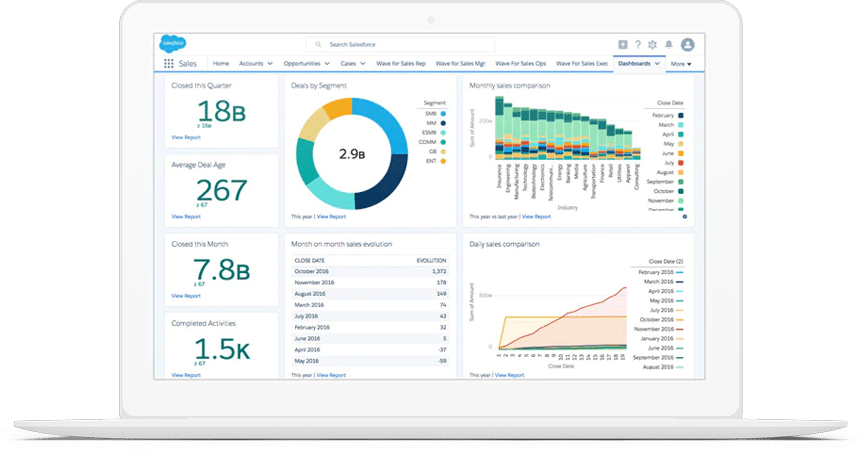Screen dimensions: 862x450
Task: Click the COMM segment legend swatch
Action: click(443, 142)
